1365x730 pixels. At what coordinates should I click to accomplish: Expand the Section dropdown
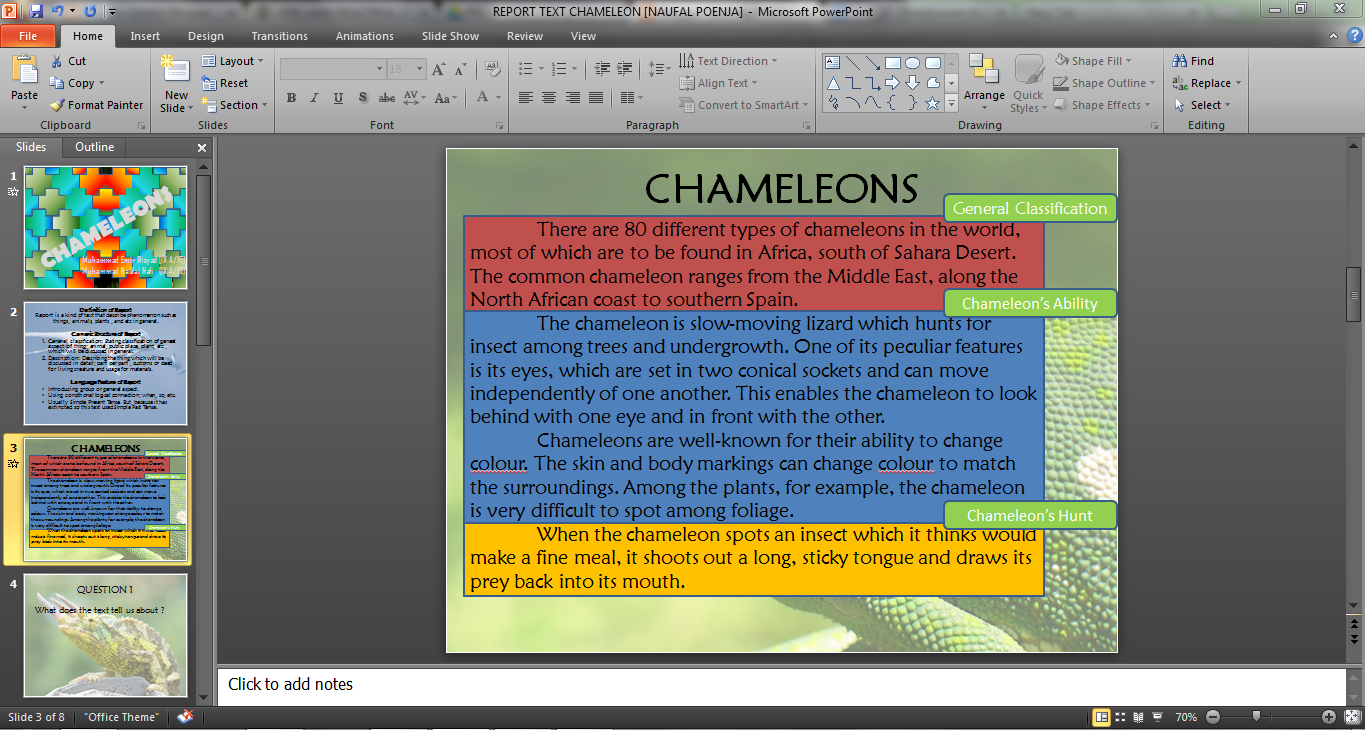point(235,105)
